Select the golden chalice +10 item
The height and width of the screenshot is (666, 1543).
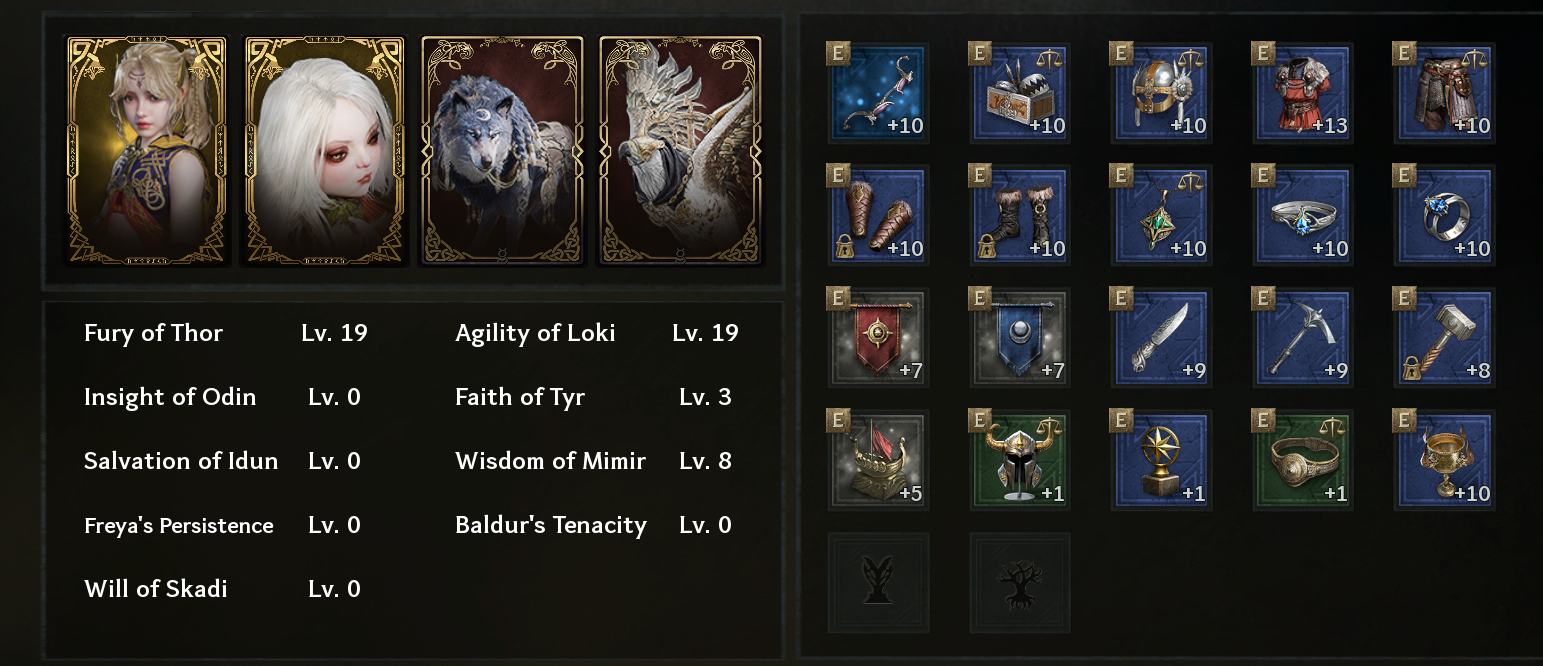(x=1445, y=461)
